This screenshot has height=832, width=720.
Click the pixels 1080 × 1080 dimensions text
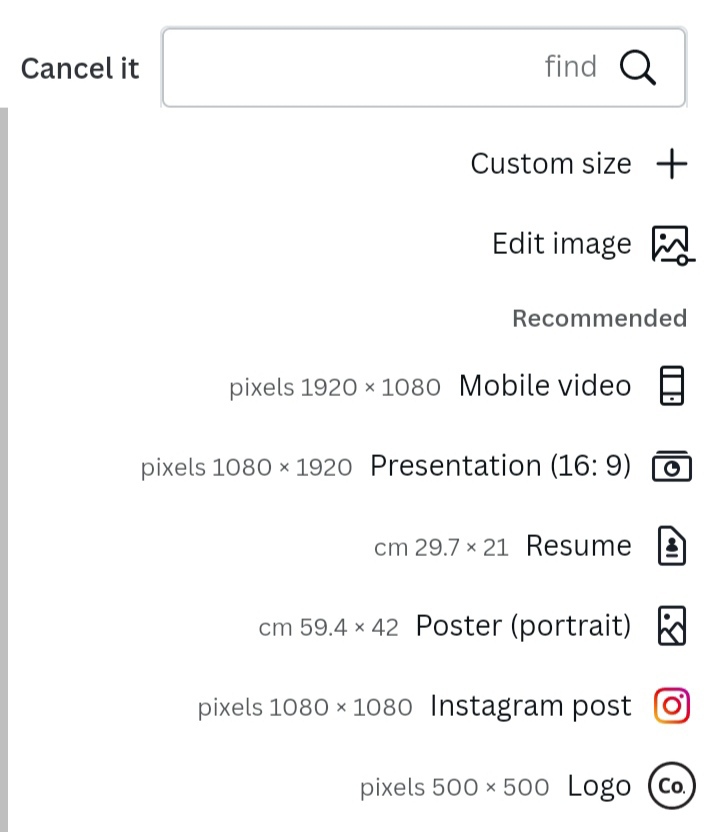[305, 708]
